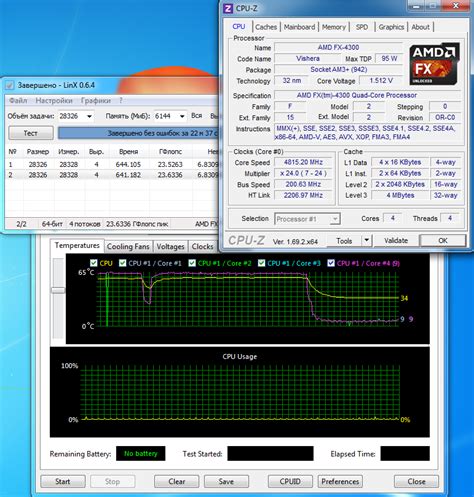Click the 23.6336 ГФлопс пик status entry
The image size is (474, 497).
137,224
